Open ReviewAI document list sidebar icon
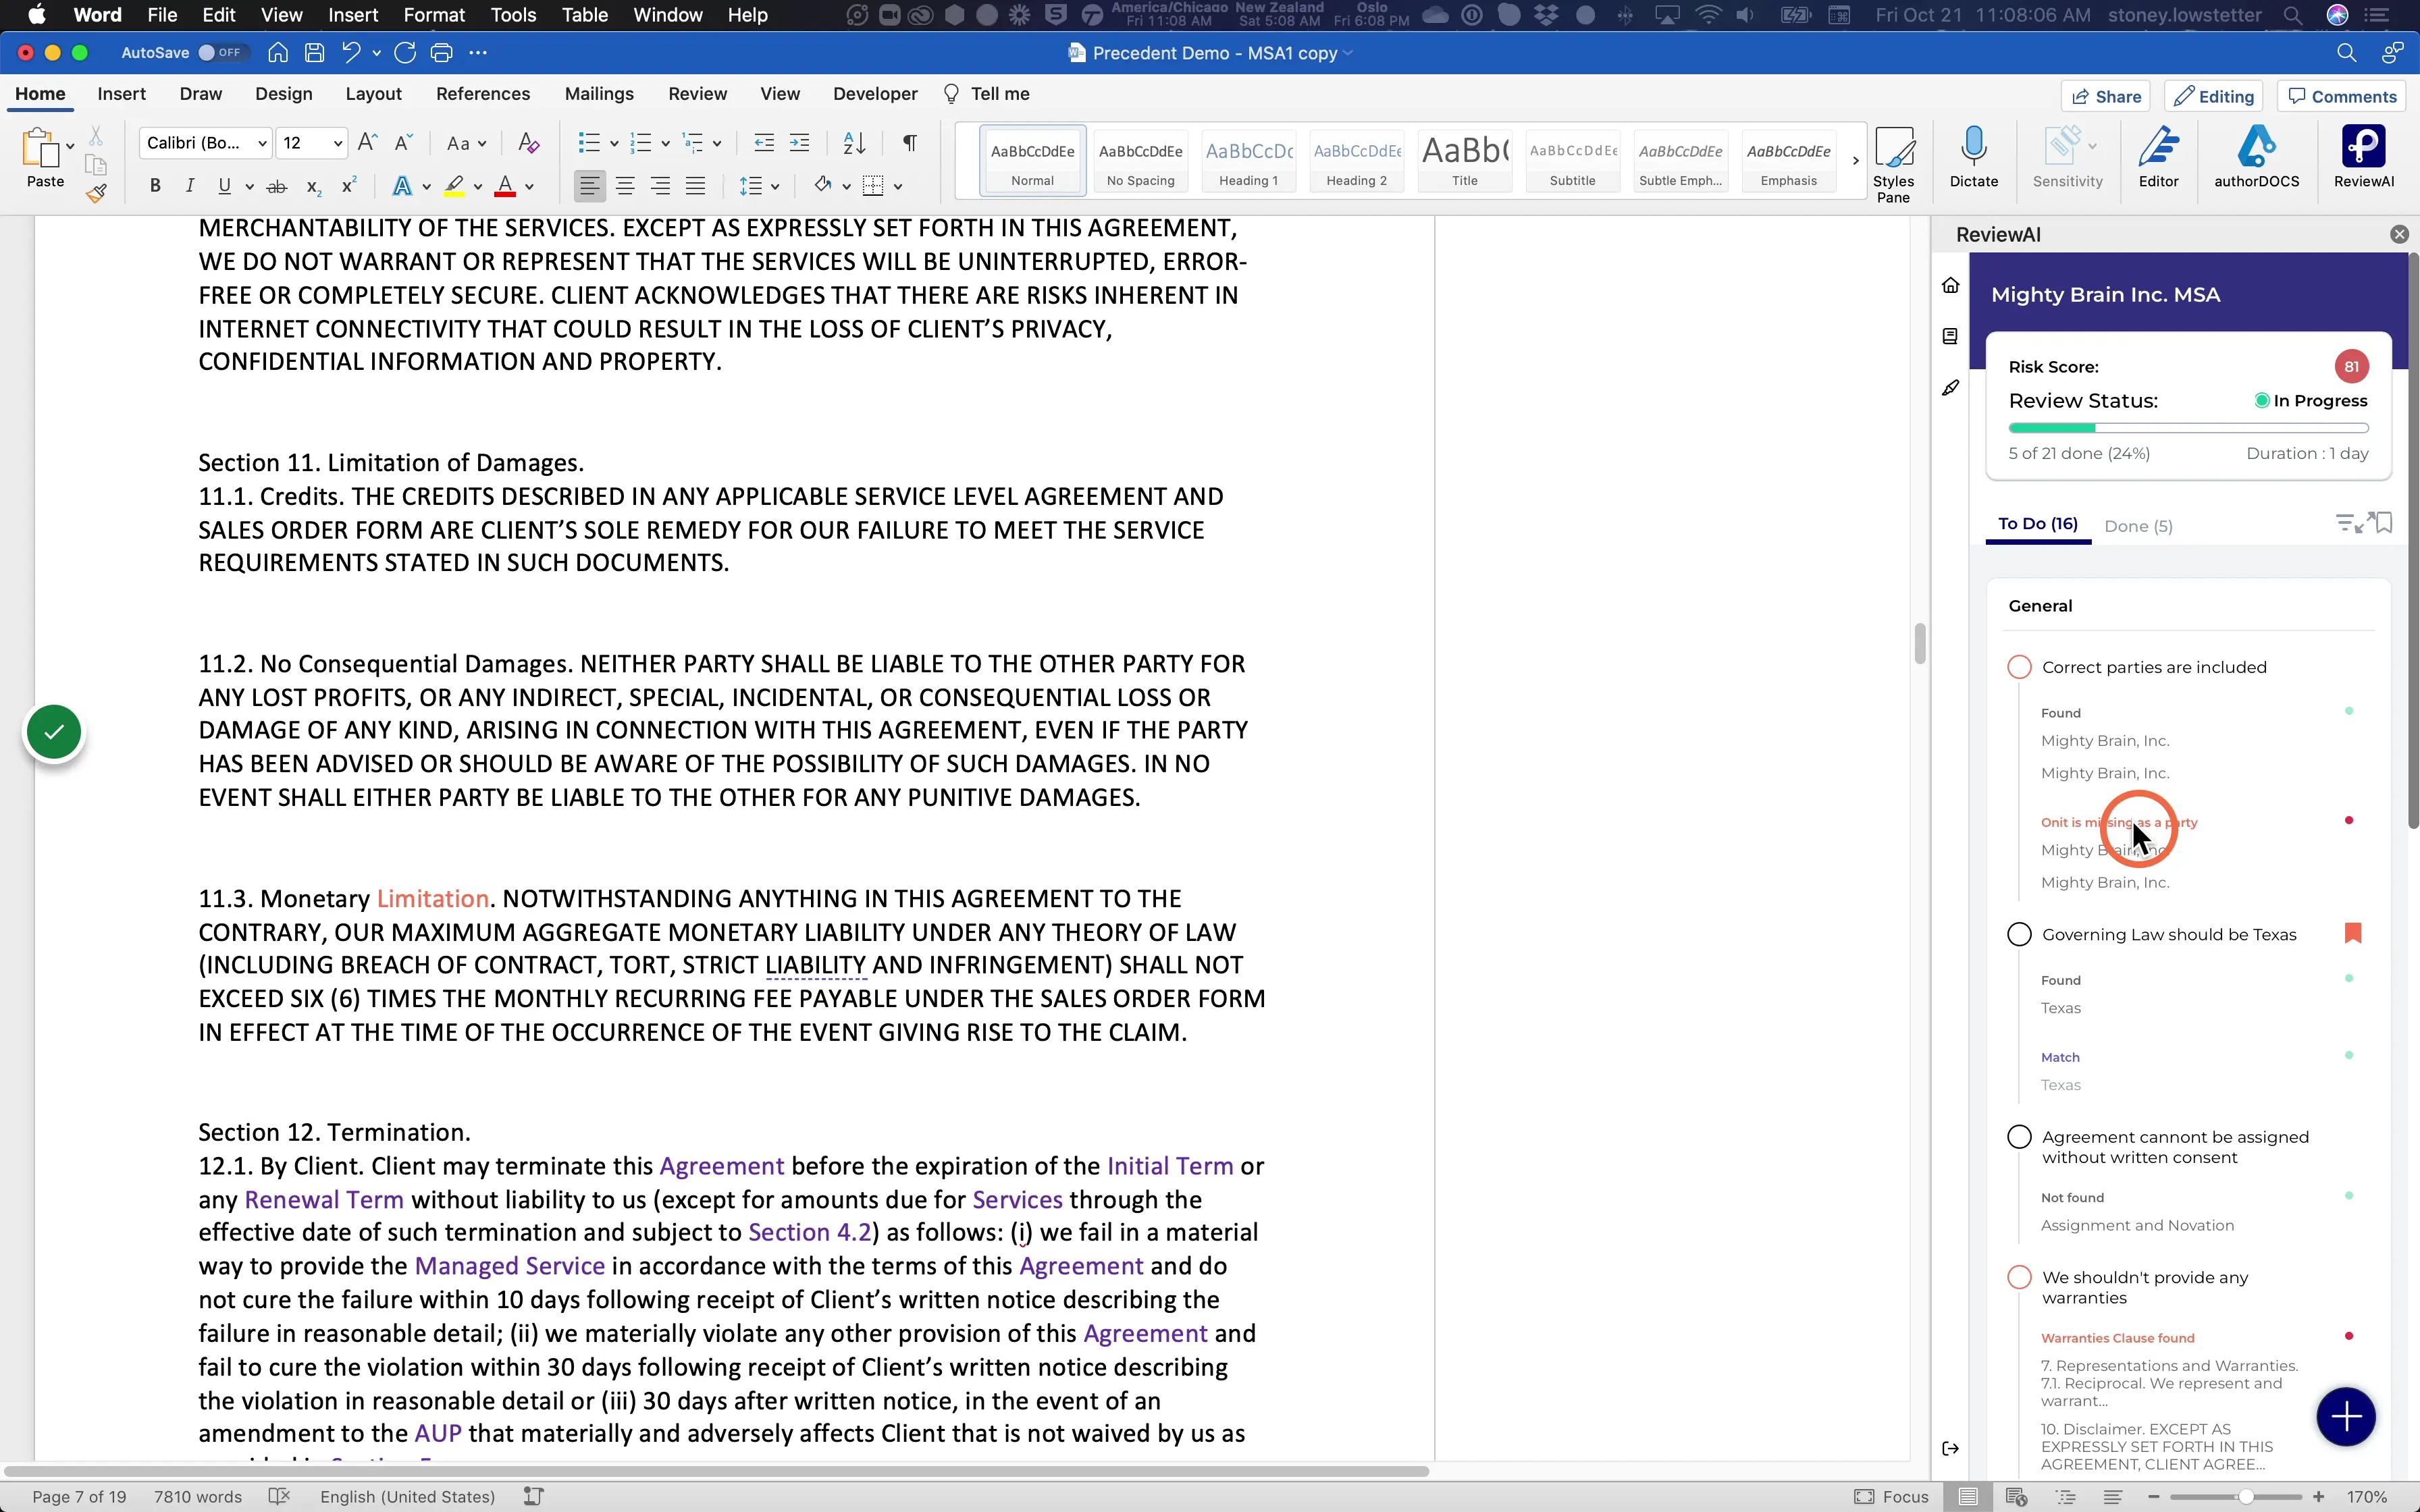2420x1512 pixels. click(x=1950, y=337)
